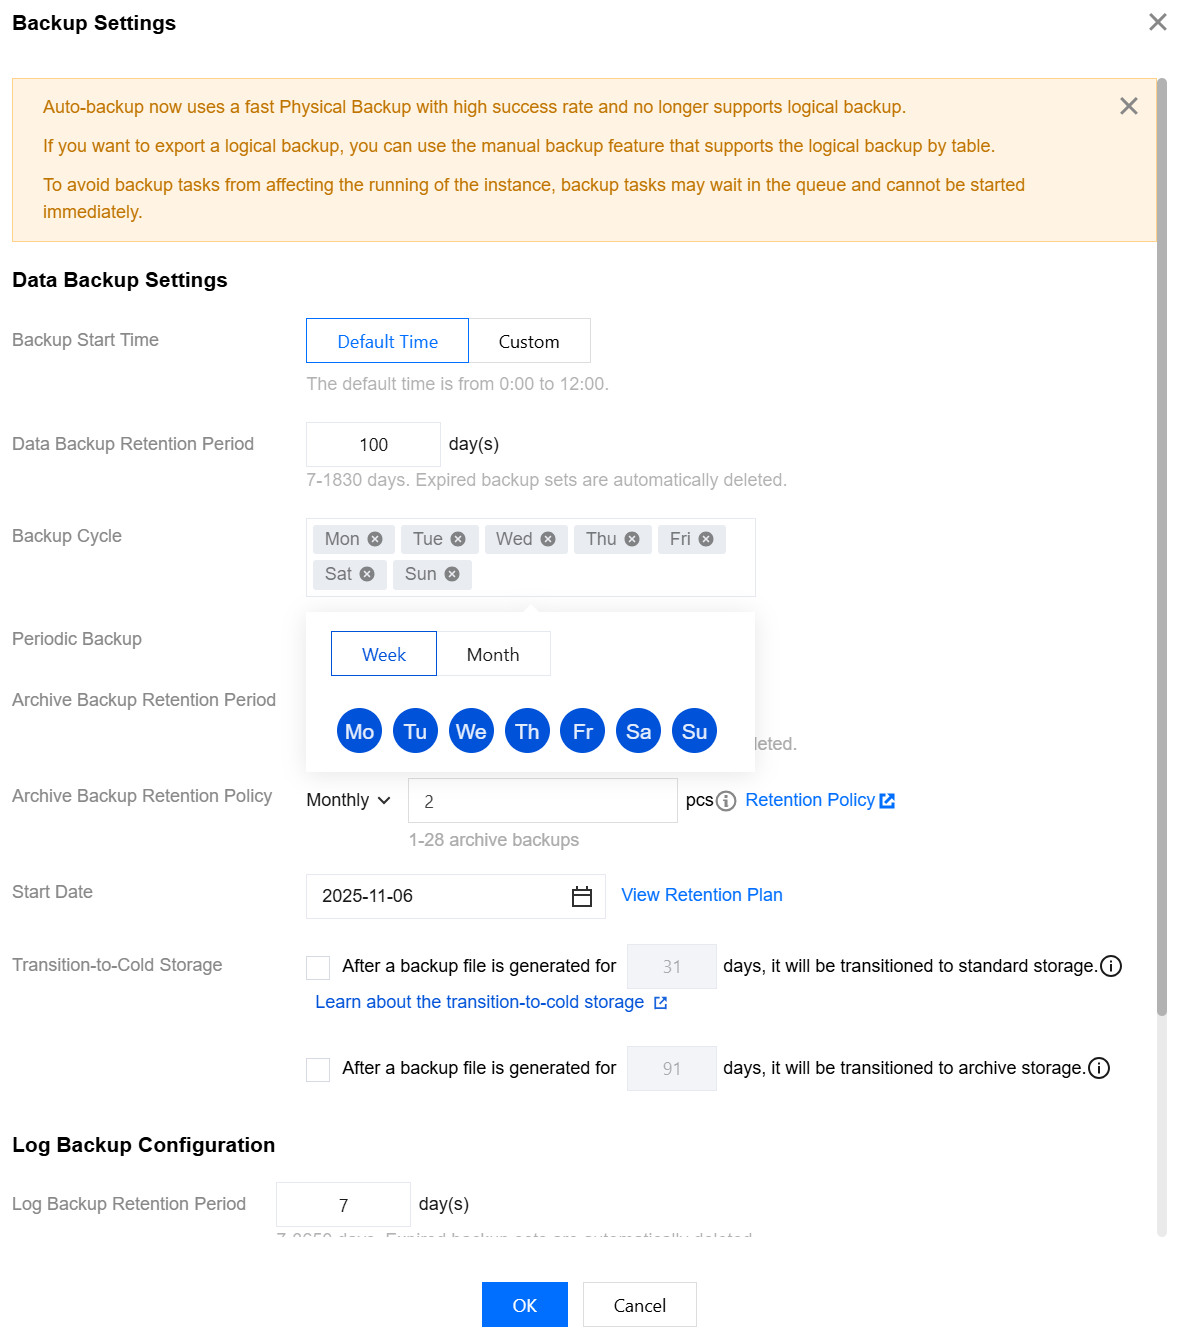Open the View Retention Plan link
This screenshot has width=1181, height=1330.
(702, 895)
